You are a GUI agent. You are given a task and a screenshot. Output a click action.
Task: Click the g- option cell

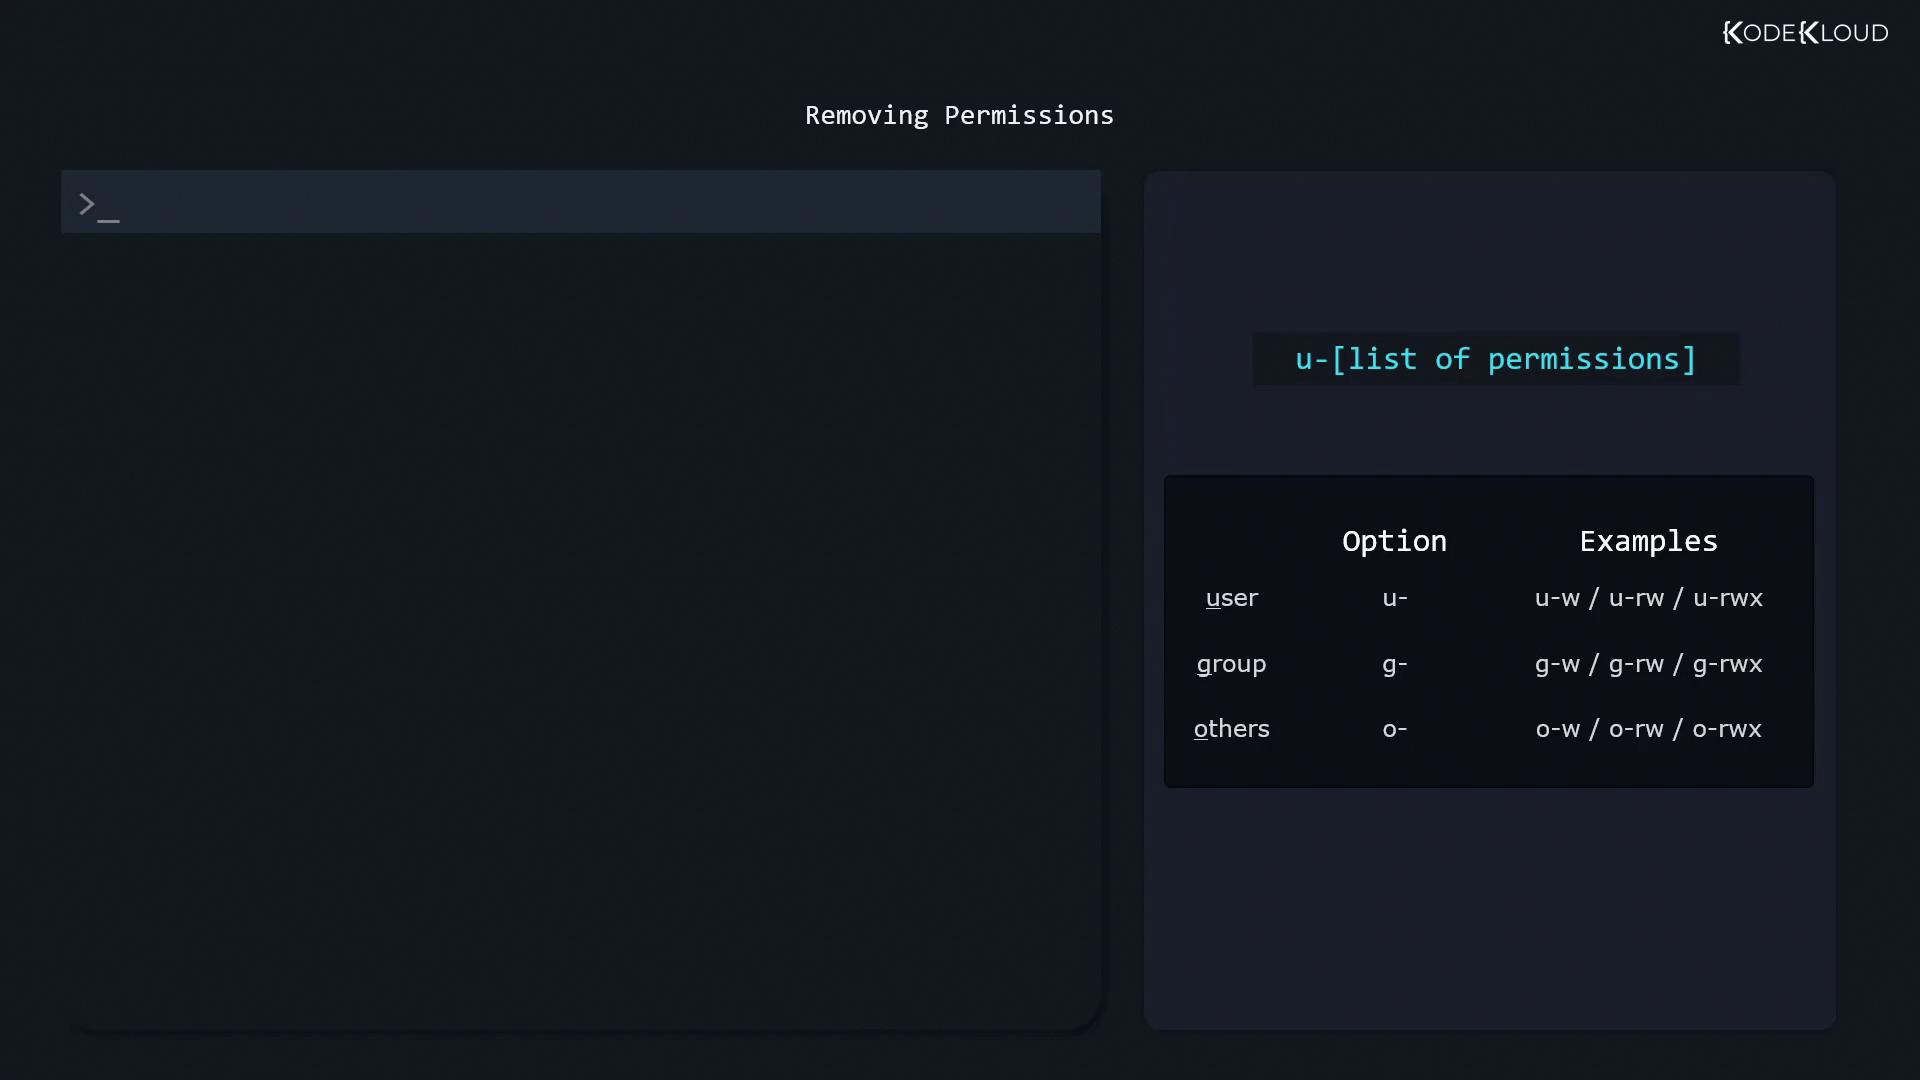pyautogui.click(x=1394, y=664)
